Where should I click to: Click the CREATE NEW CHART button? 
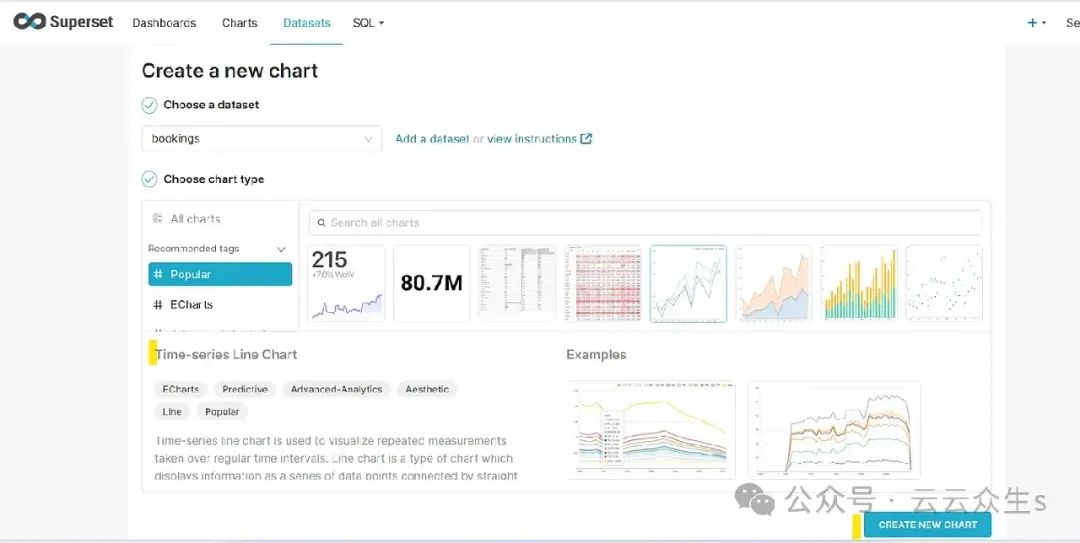coord(927,525)
